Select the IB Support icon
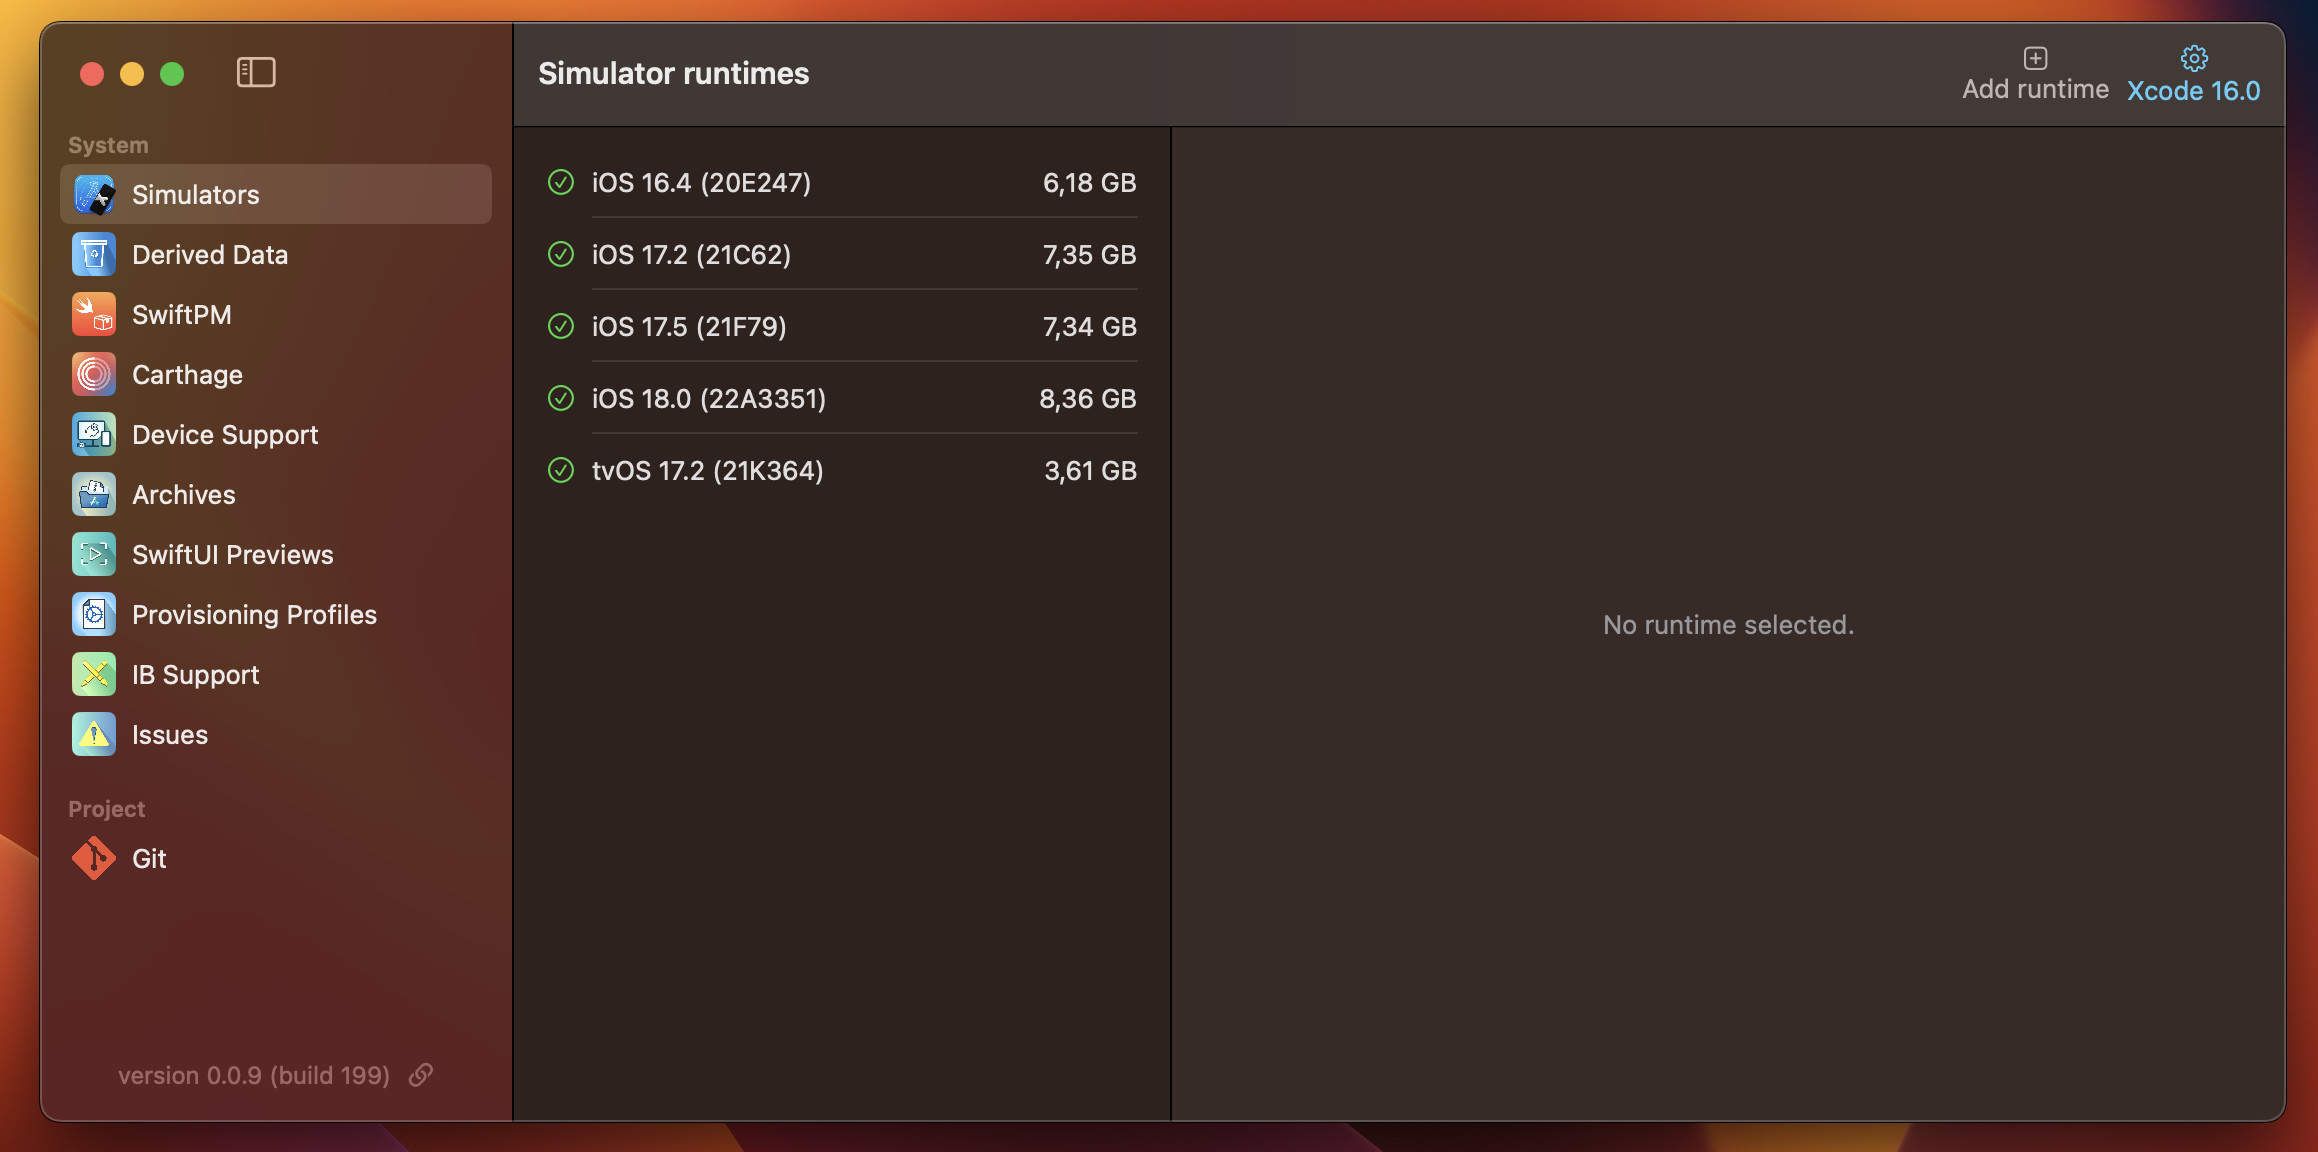Image resolution: width=2318 pixels, height=1152 pixels. (94, 675)
